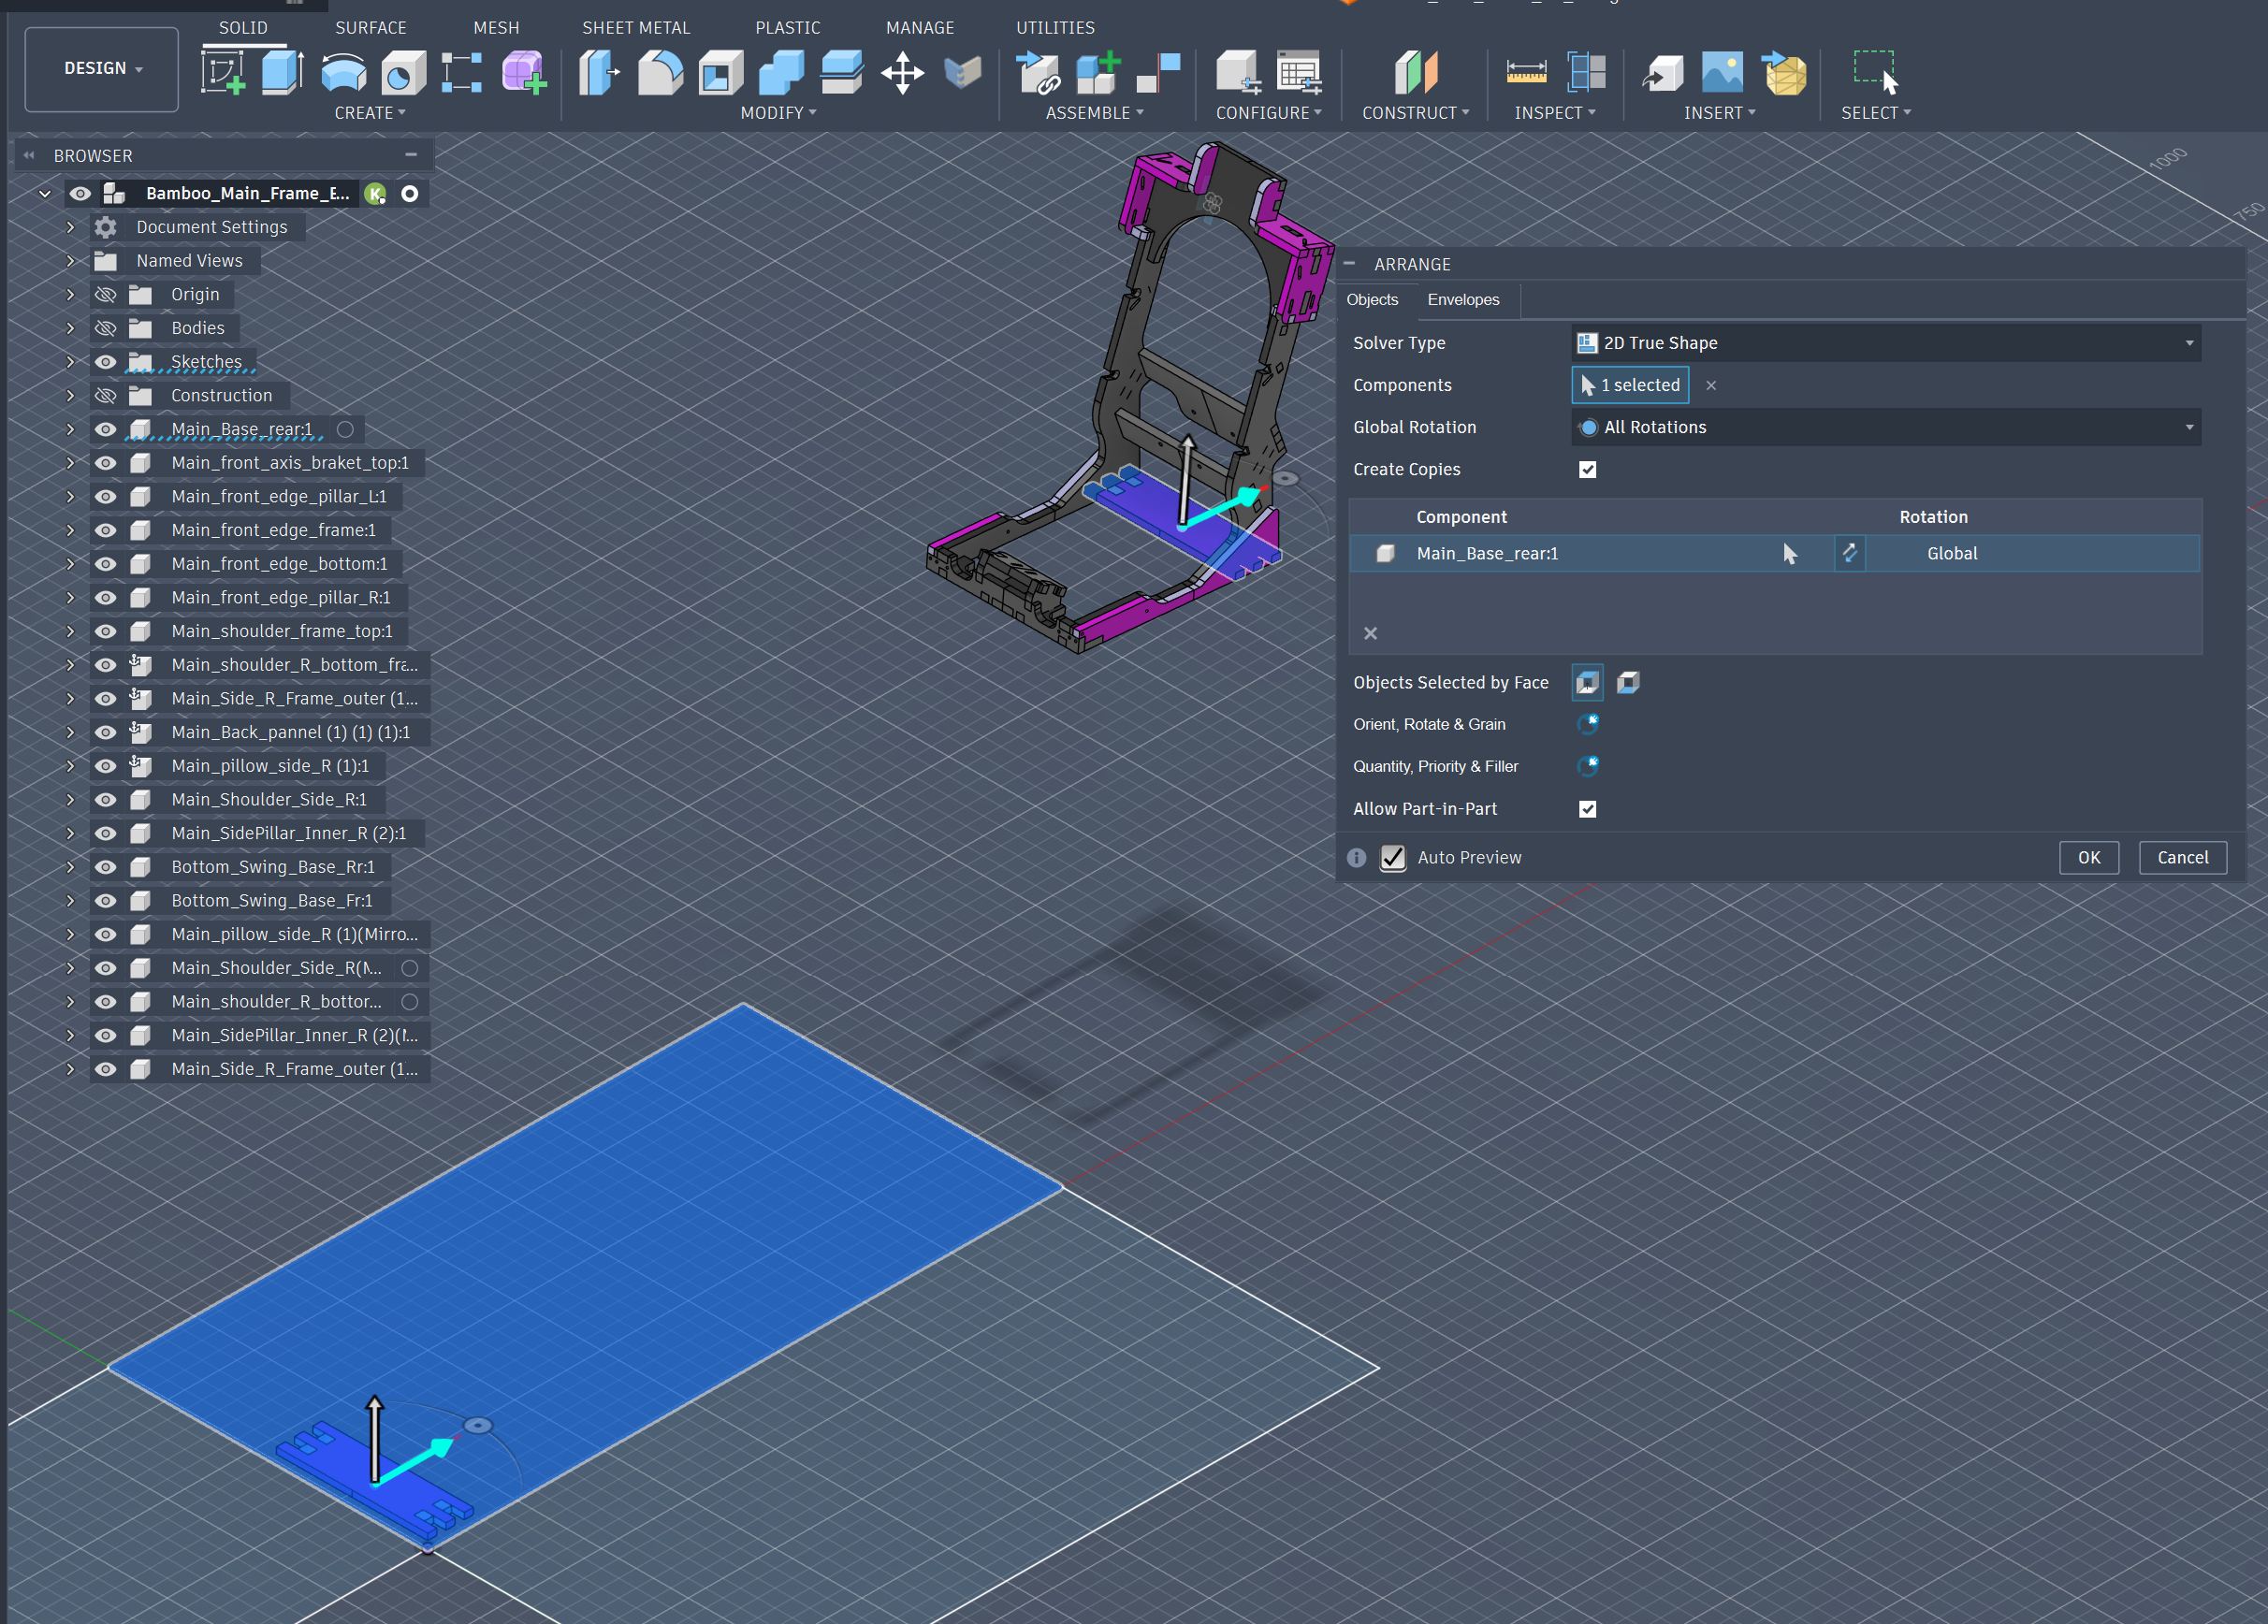Click Cancel in the Arrange dialog
This screenshot has height=1624, width=2268.
coord(2182,857)
